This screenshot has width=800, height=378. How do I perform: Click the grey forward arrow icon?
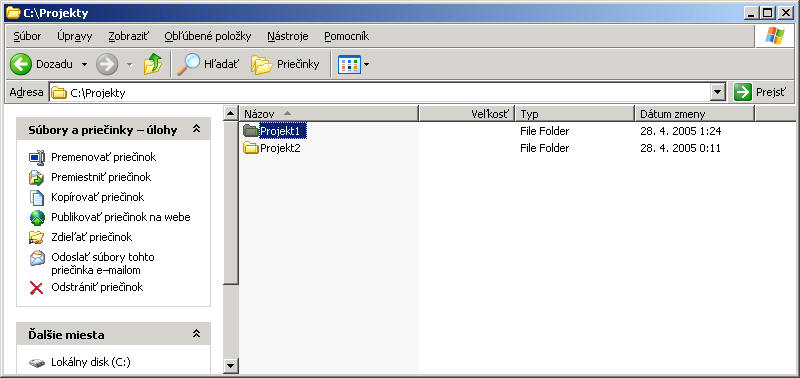107,64
